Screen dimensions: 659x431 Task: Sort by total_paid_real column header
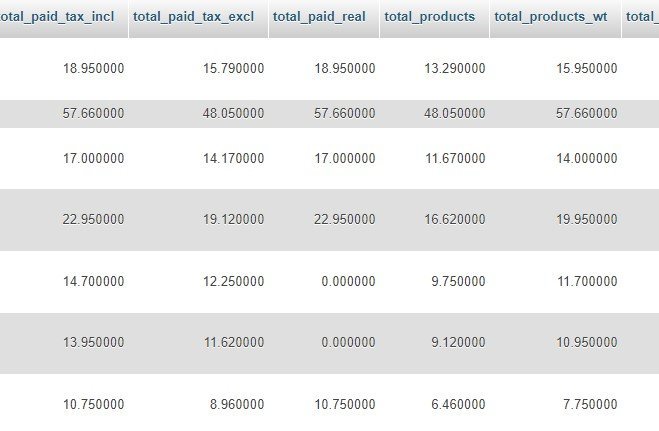click(x=319, y=16)
